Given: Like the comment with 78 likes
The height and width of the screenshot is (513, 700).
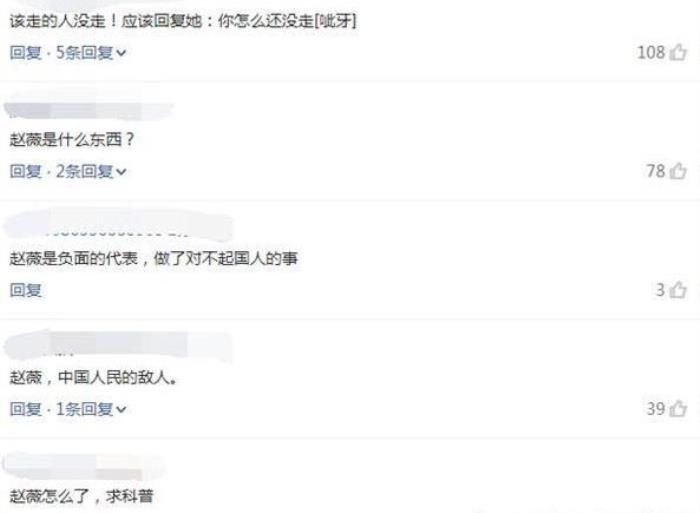Looking at the screenshot, I should point(678,171).
